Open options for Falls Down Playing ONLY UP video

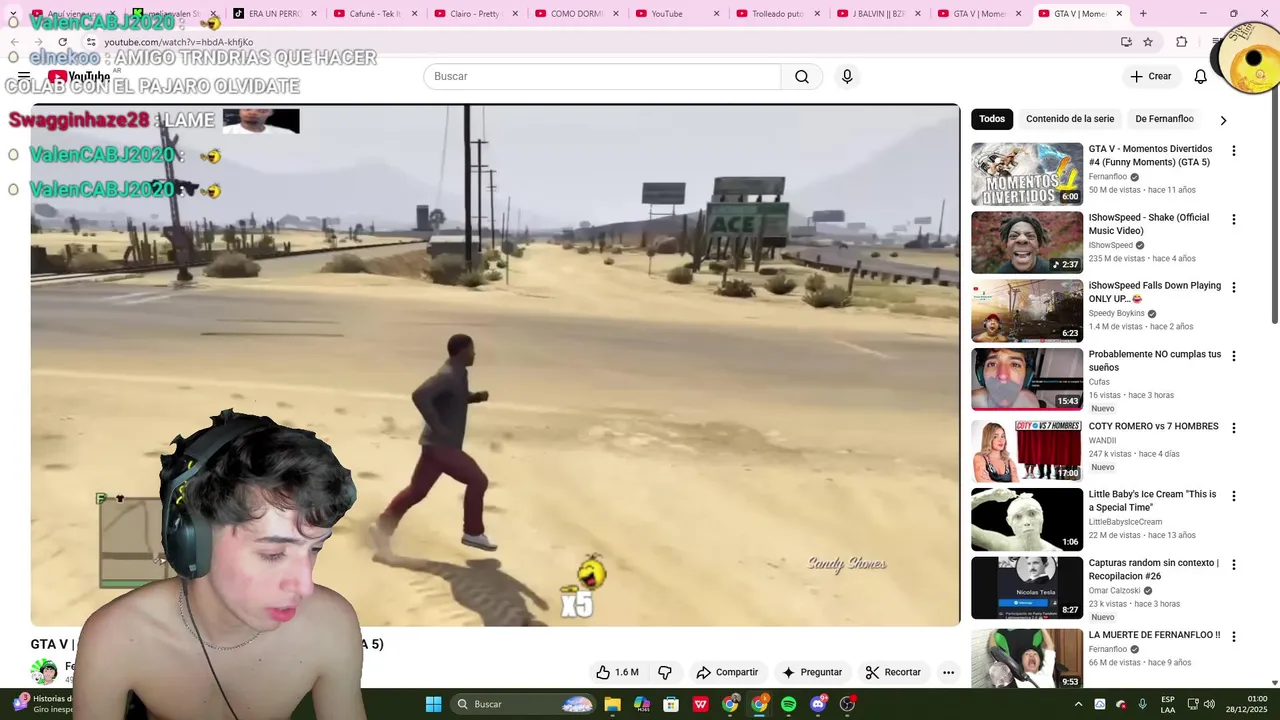[1233, 287]
